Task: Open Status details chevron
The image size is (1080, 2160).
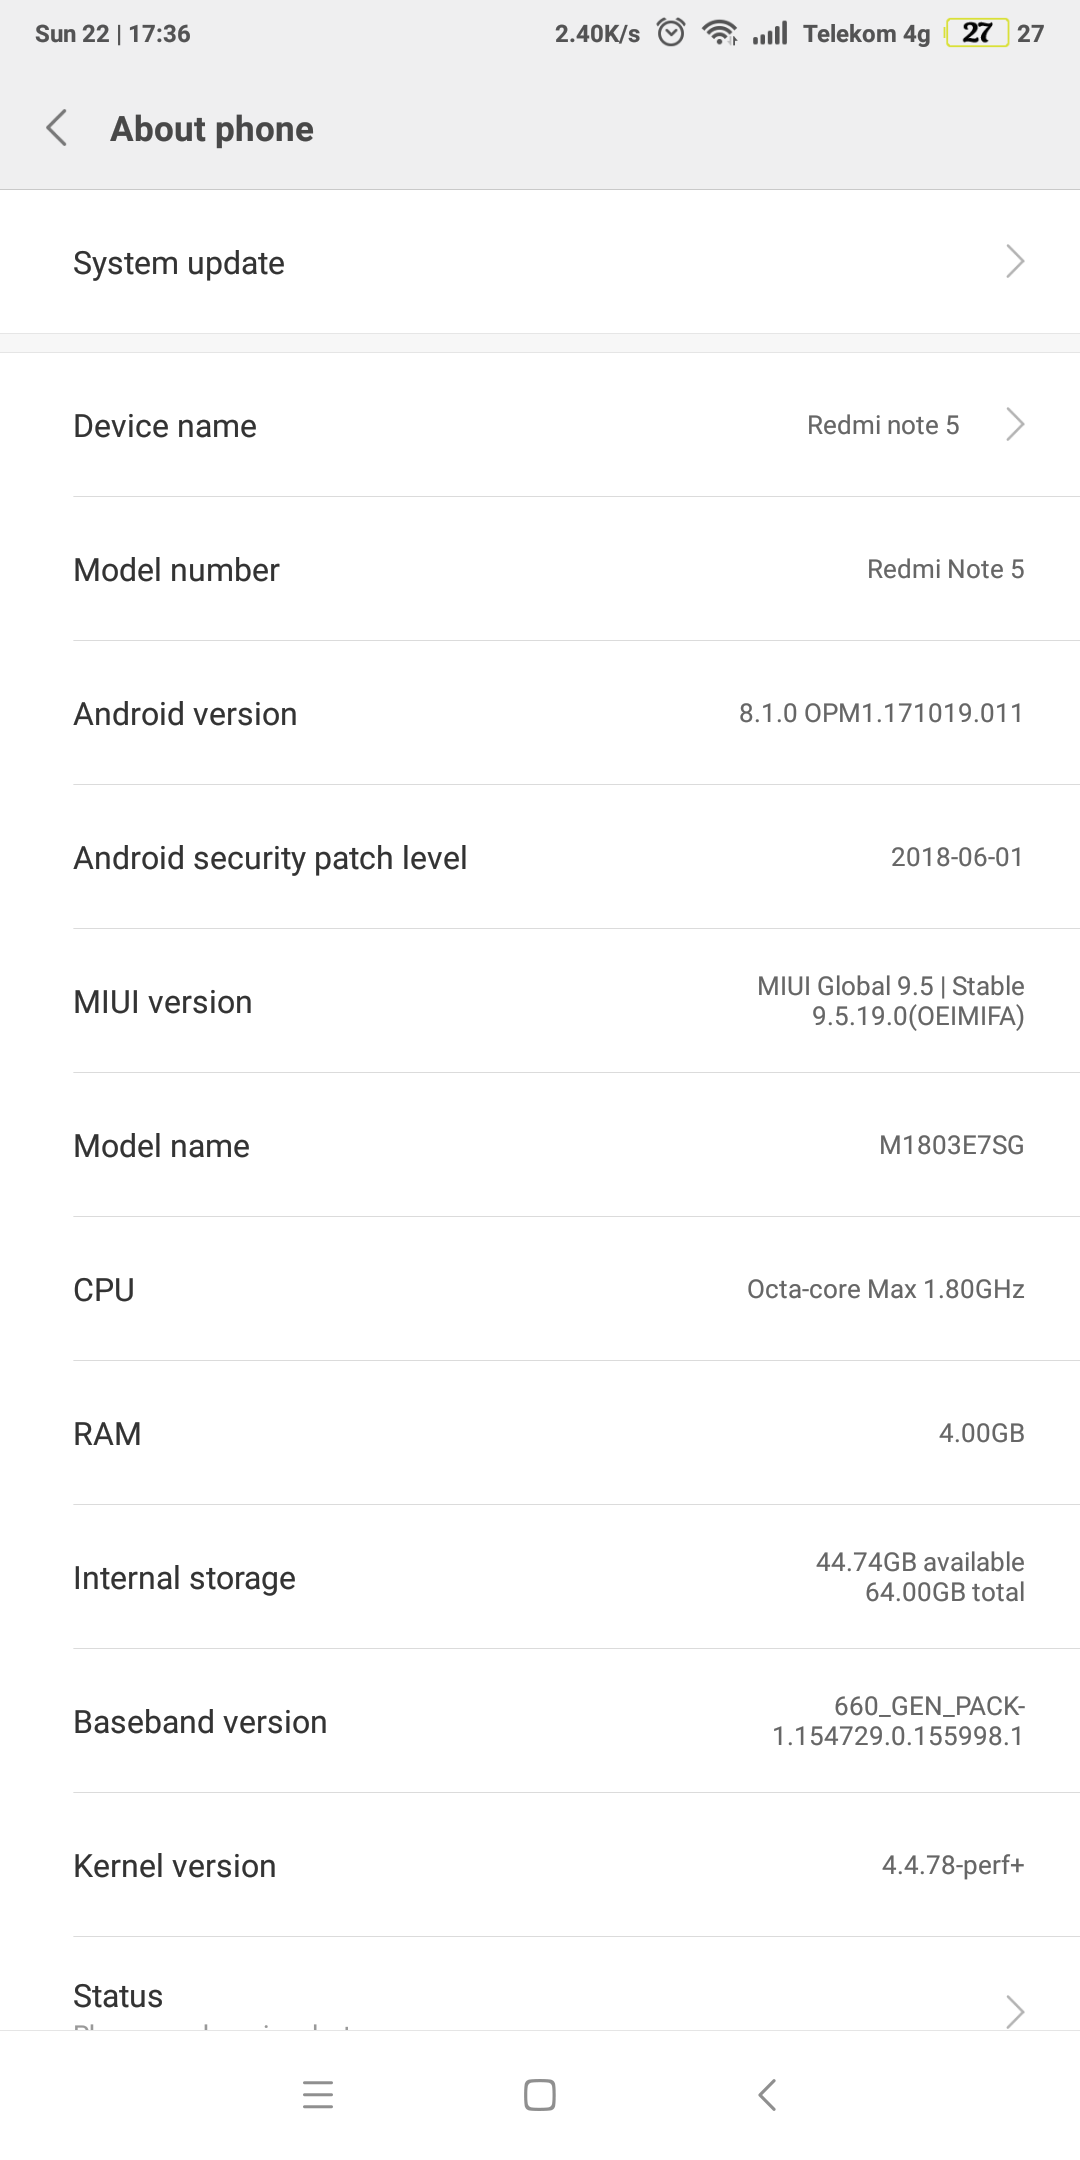Action: click(1014, 2010)
